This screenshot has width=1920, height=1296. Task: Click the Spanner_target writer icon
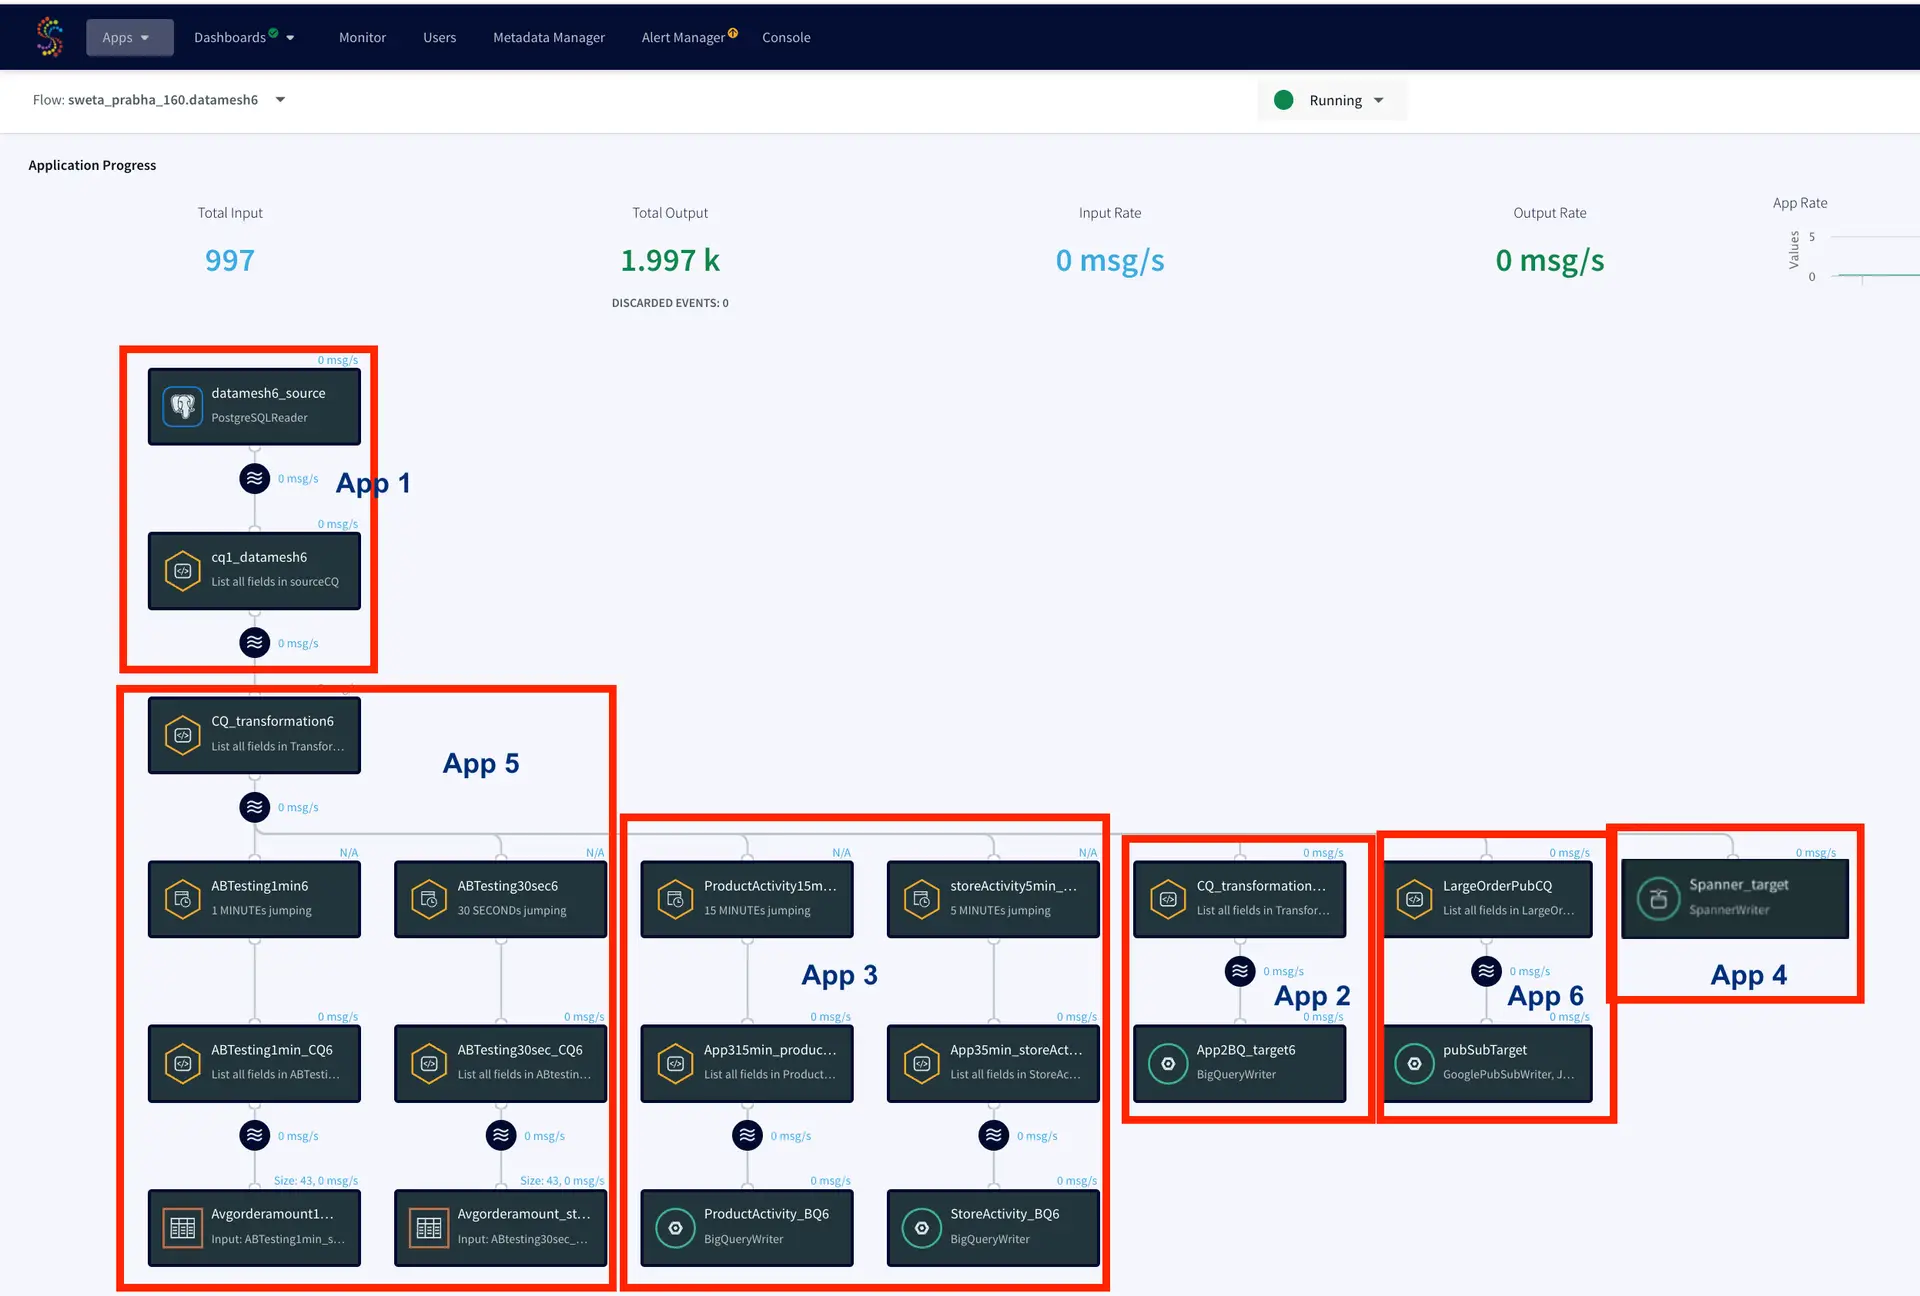coord(1658,899)
